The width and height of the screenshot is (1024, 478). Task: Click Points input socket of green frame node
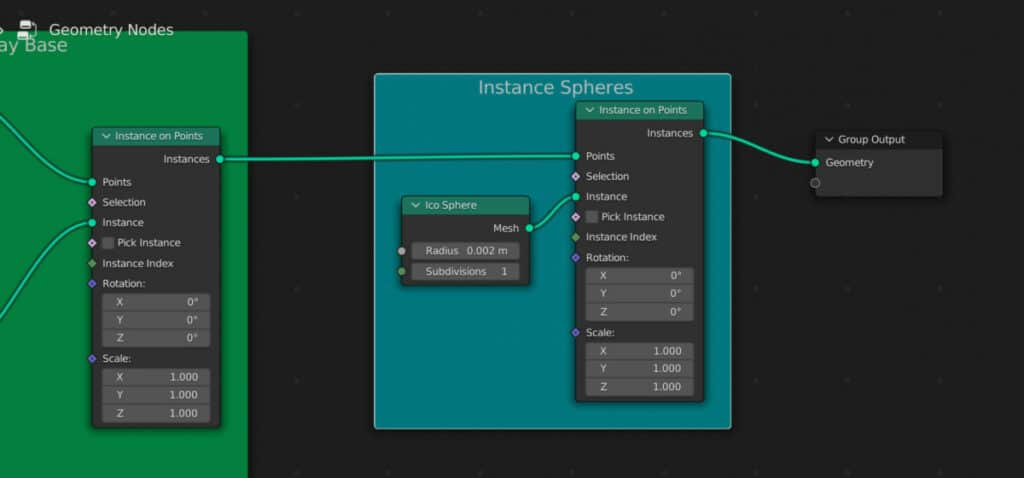click(x=92, y=182)
